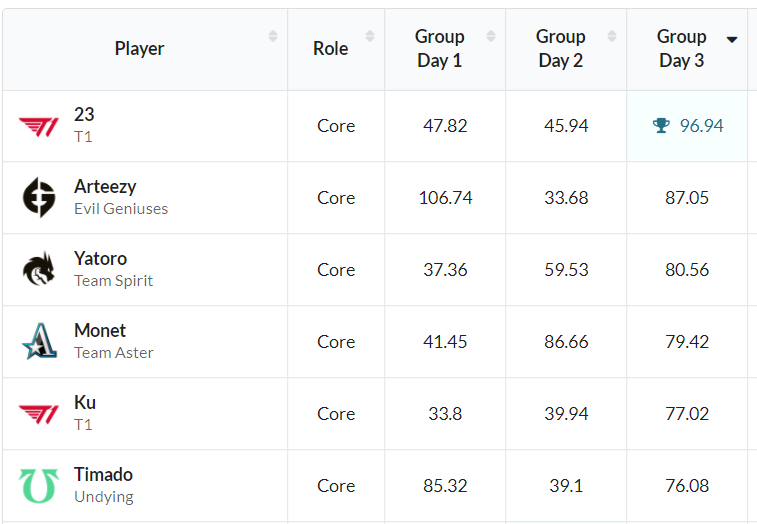Open Yatoro's player profile link
757x524 pixels.
100,259
